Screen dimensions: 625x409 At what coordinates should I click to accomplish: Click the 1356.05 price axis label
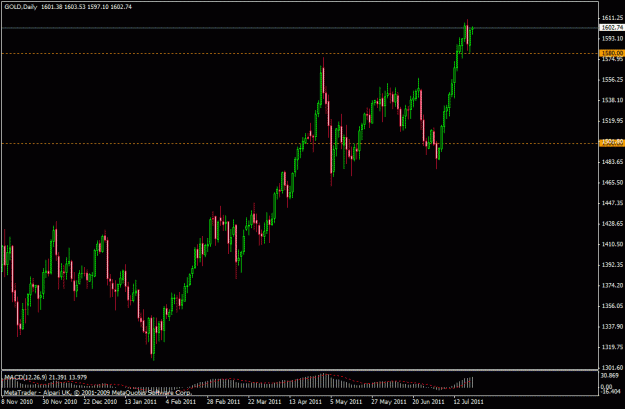pyautogui.click(x=613, y=306)
